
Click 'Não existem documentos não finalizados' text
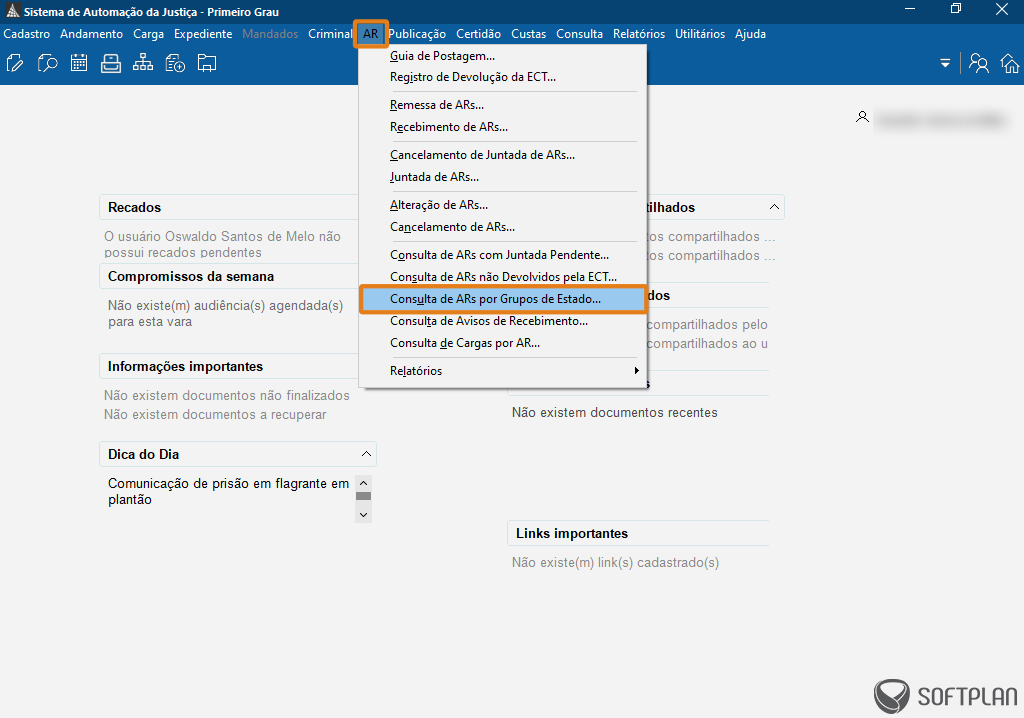(x=227, y=396)
